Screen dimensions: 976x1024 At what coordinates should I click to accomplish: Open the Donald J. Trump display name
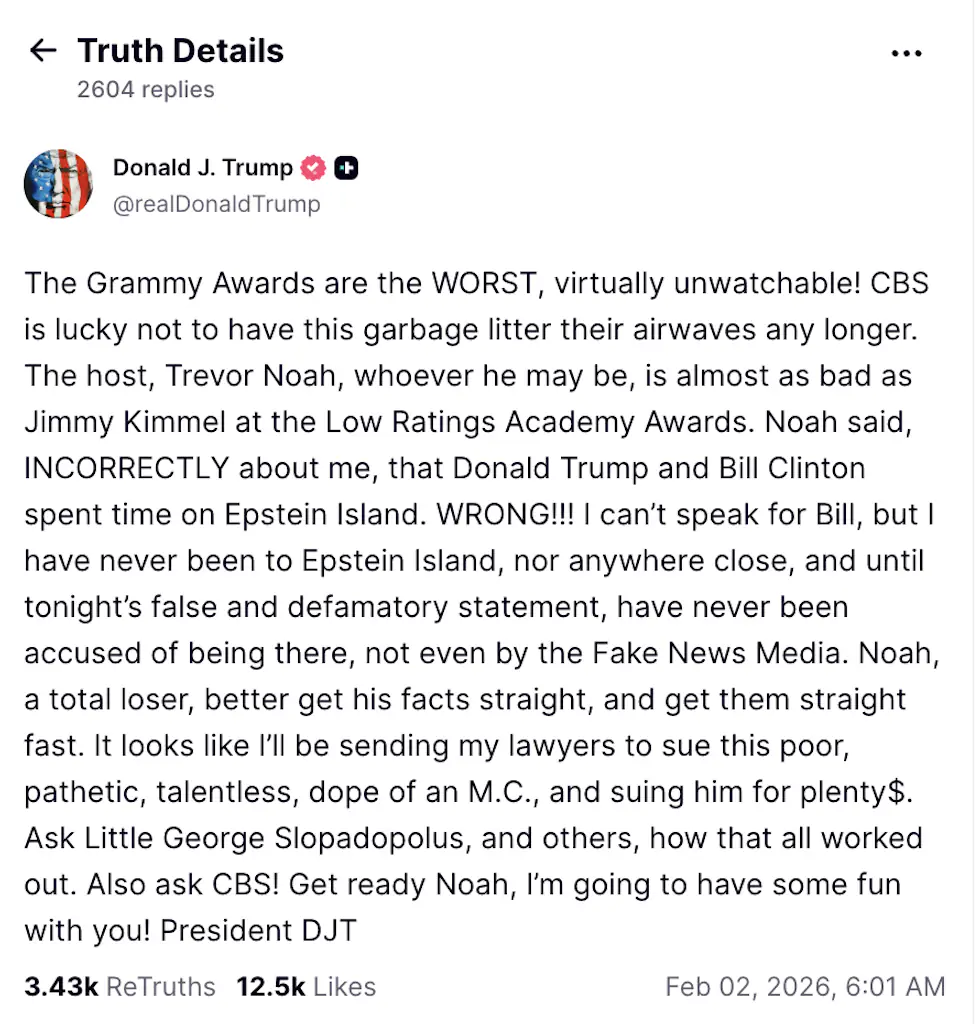point(203,168)
